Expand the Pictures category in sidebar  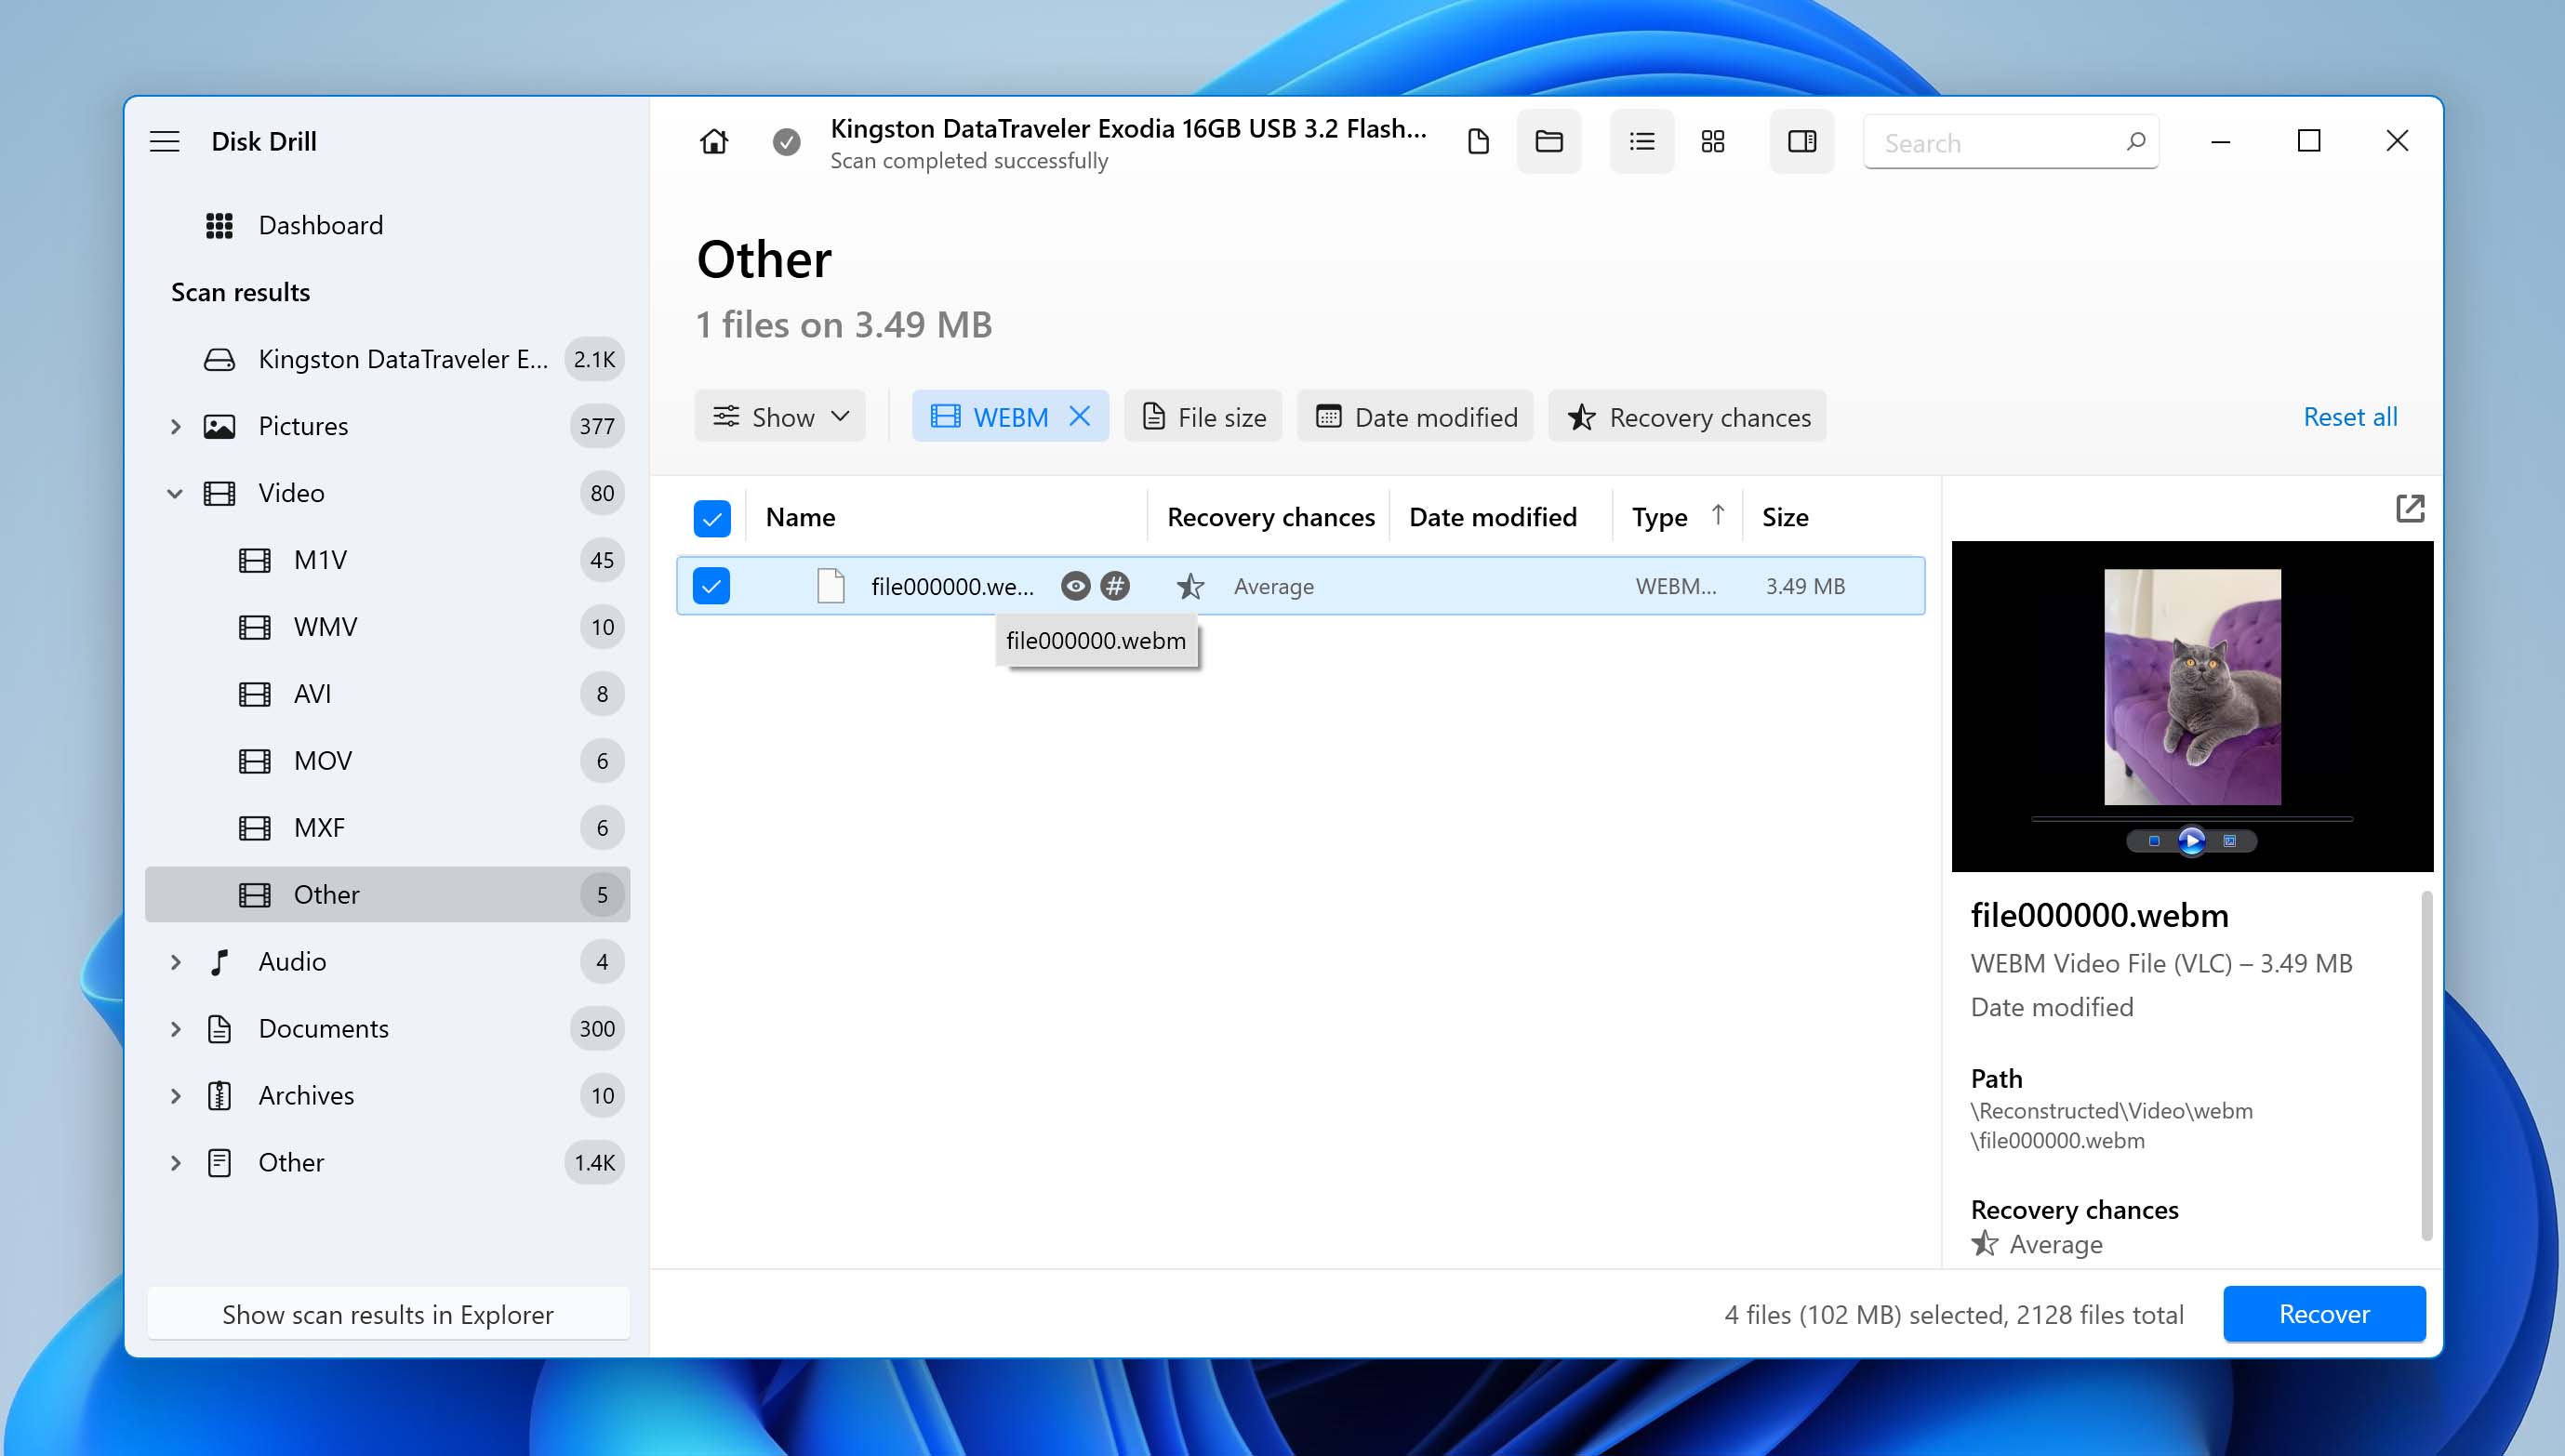(176, 424)
